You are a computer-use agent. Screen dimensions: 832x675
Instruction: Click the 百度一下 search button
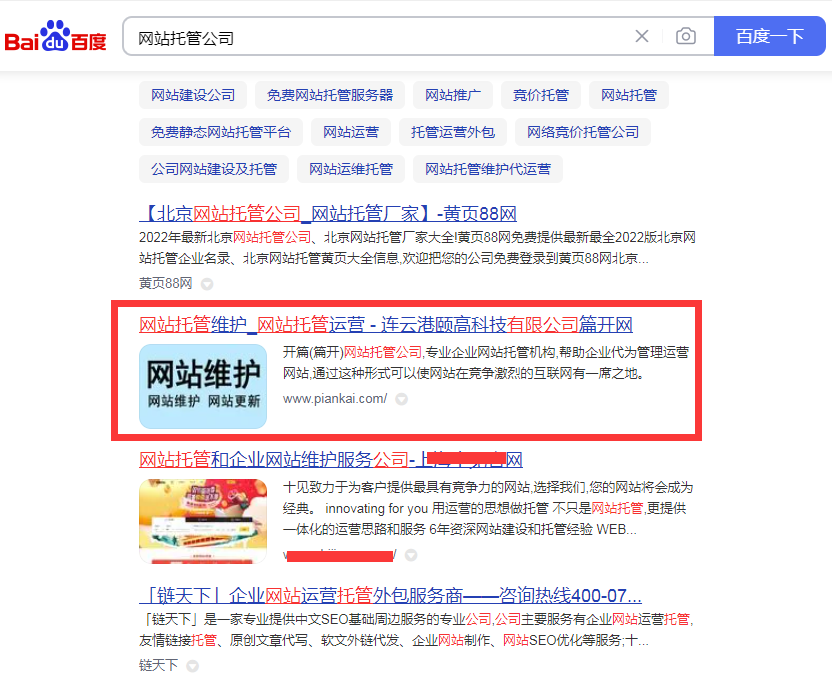coord(769,36)
